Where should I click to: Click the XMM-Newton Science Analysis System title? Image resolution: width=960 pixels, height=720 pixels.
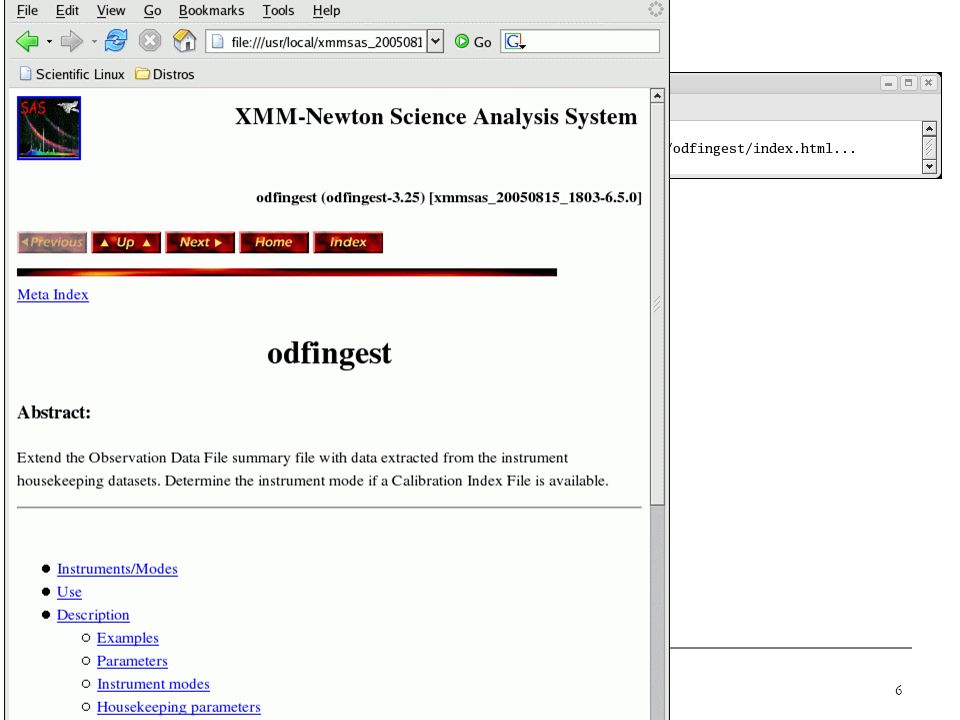pos(436,116)
